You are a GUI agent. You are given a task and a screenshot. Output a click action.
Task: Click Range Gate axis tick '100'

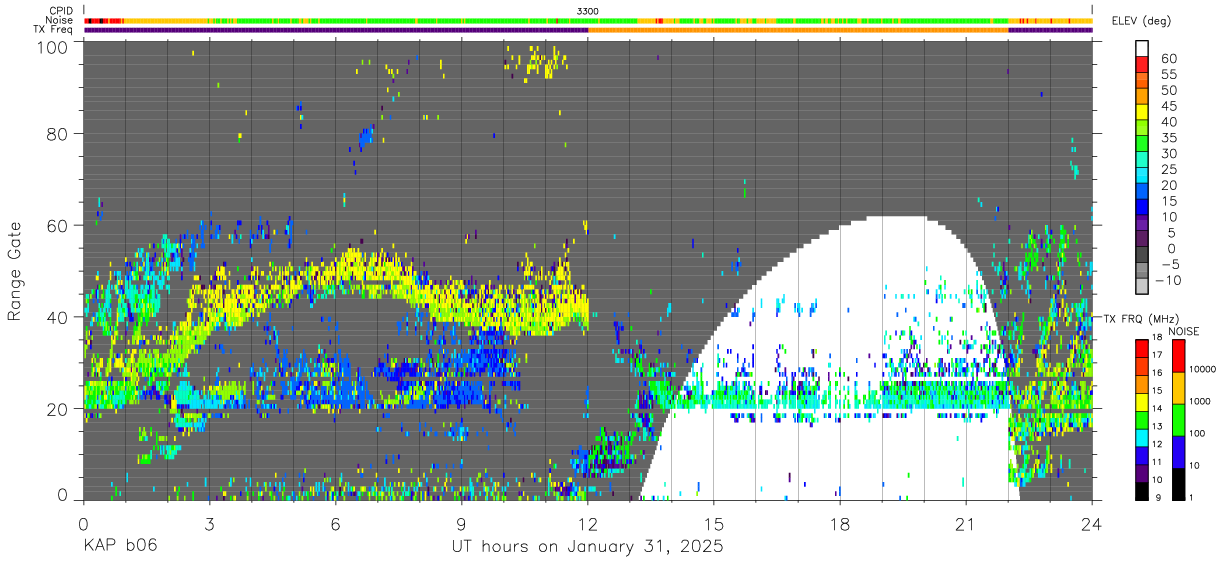54,46
